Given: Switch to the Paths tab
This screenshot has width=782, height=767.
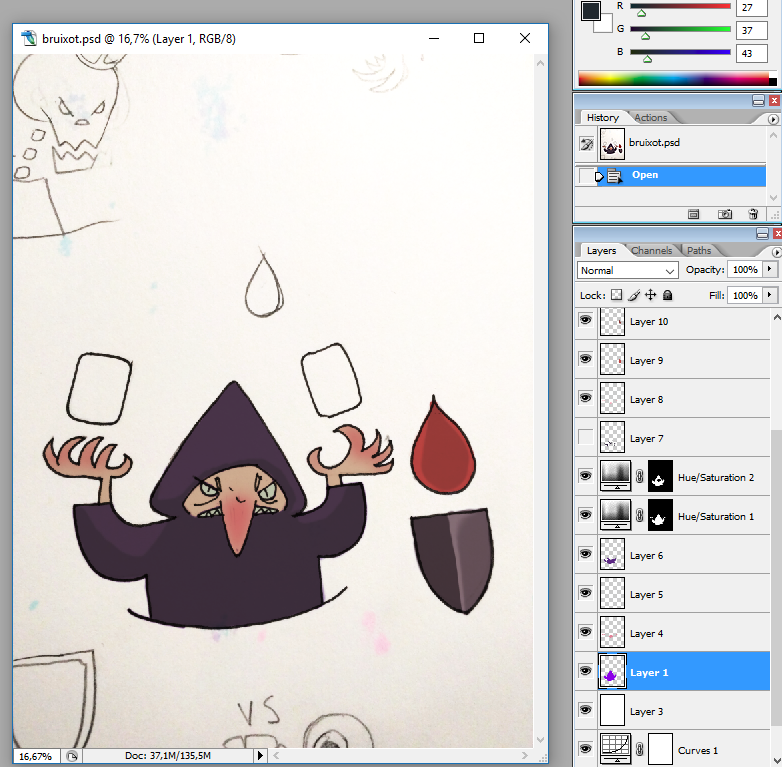Looking at the screenshot, I should (x=699, y=250).
